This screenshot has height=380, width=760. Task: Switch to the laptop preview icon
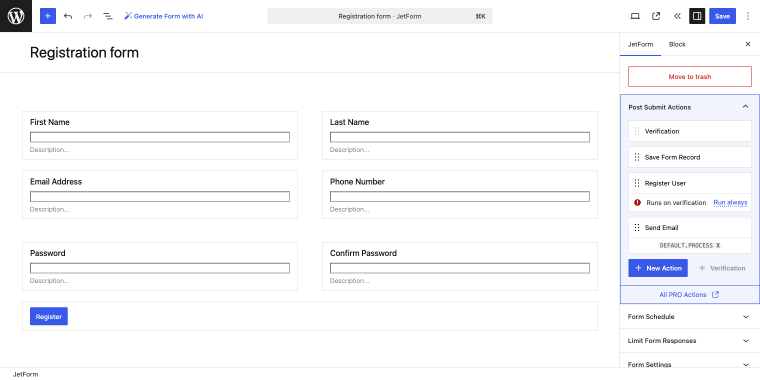(635, 16)
